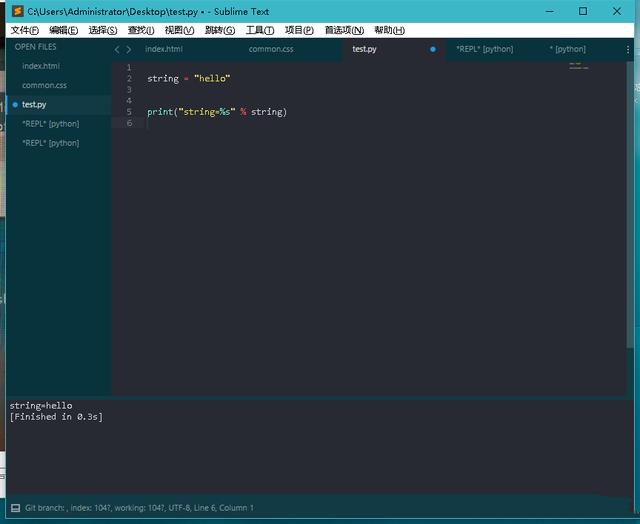Click Line 6, Column 1 status indicator
640x524 pixels.
pos(224,508)
